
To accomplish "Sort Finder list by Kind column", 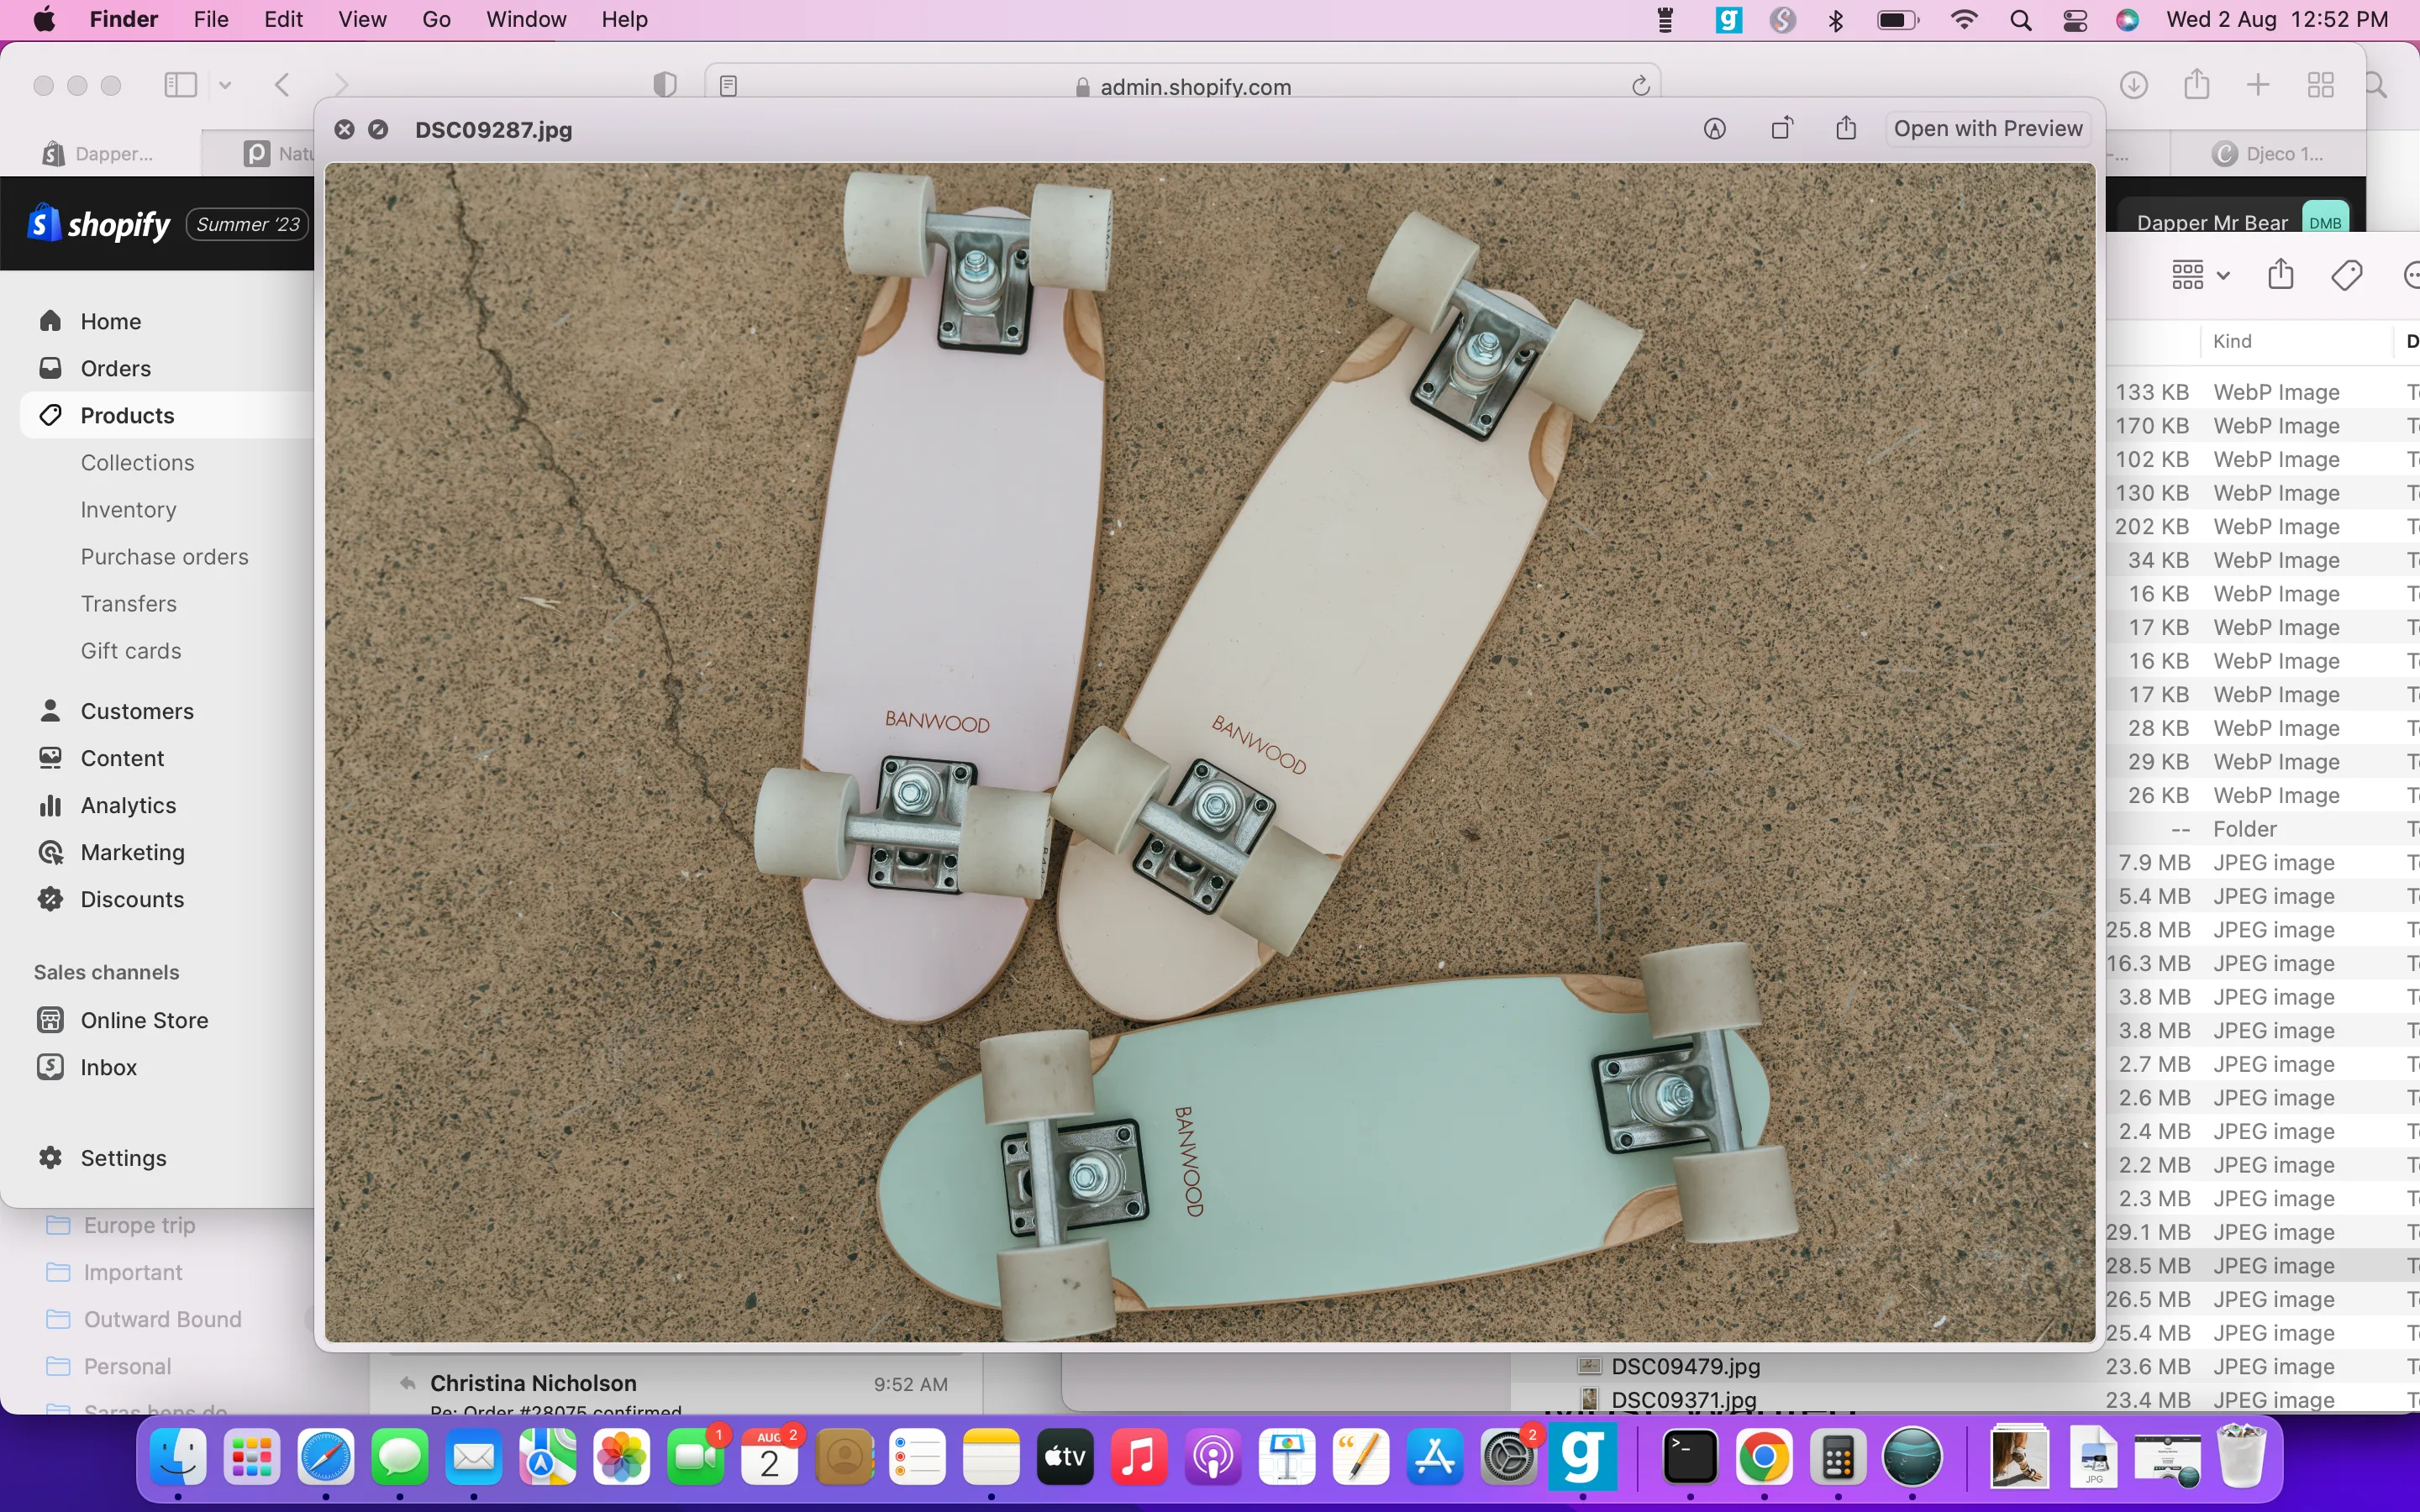I will pos(2232,341).
